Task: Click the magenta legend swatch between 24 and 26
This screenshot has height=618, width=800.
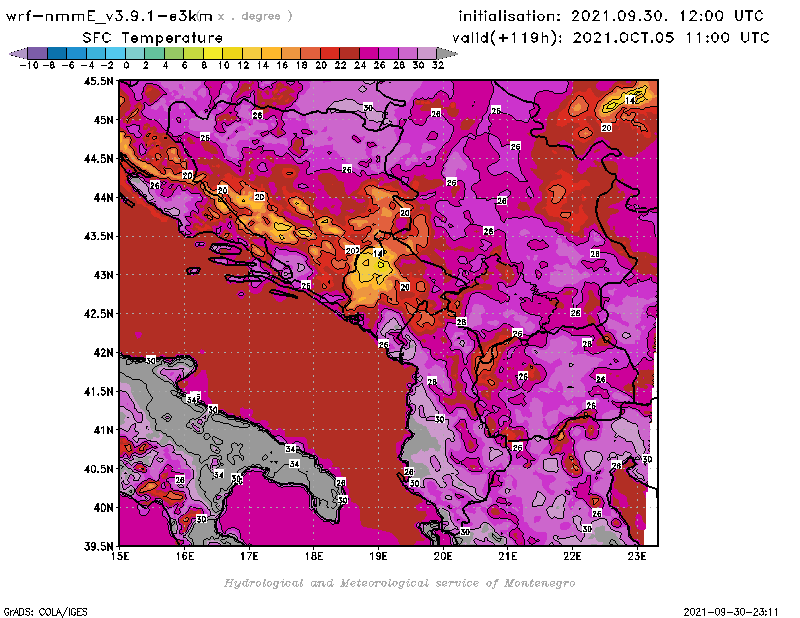Action: pos(369,53)
